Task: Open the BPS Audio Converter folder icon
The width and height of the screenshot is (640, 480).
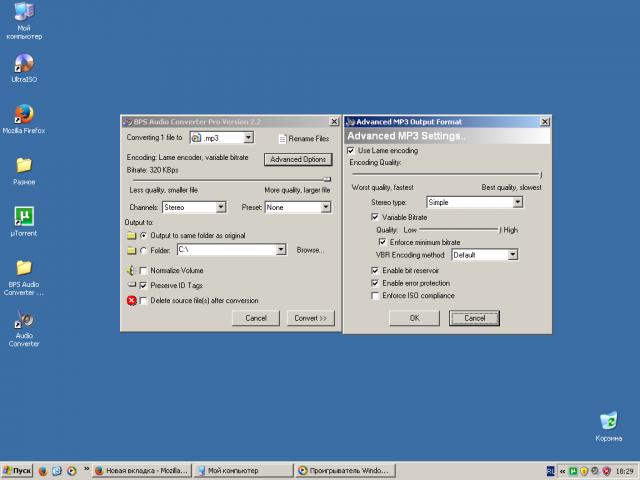Action: tap(24, 268)
